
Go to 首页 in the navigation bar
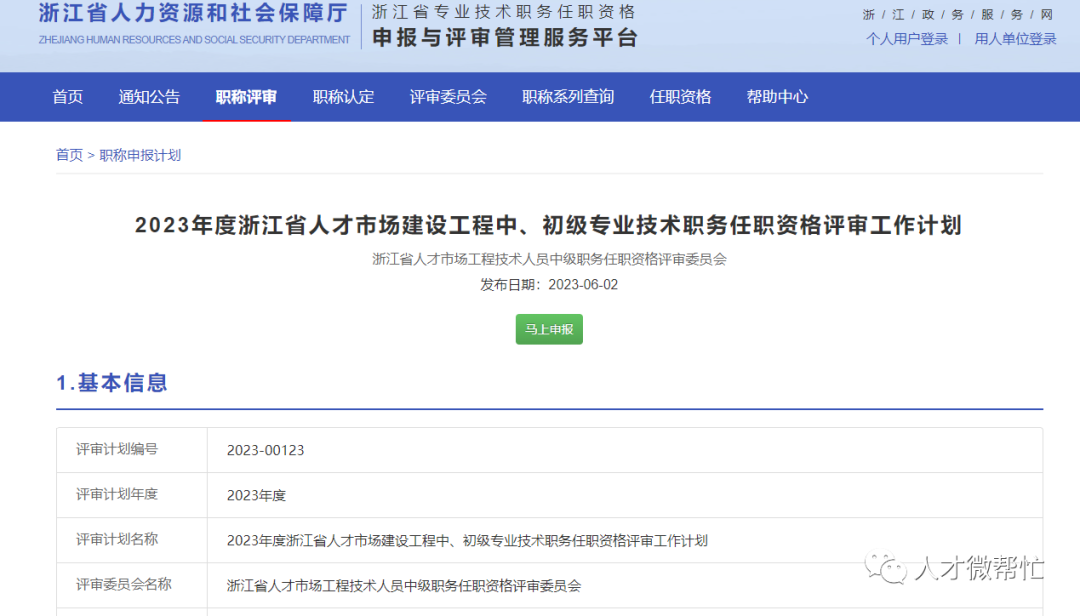point(66,96)
